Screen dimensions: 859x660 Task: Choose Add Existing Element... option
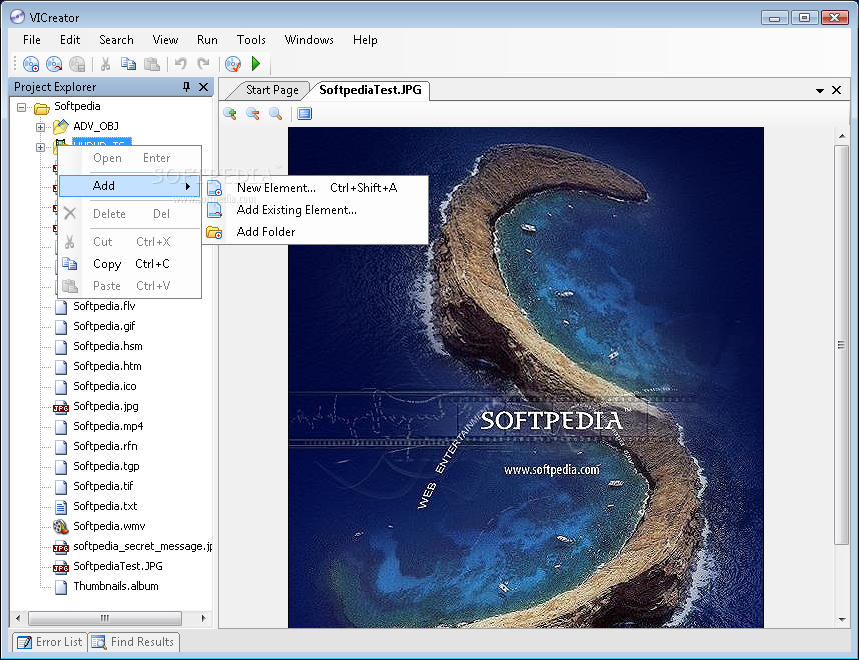[316, 210]
